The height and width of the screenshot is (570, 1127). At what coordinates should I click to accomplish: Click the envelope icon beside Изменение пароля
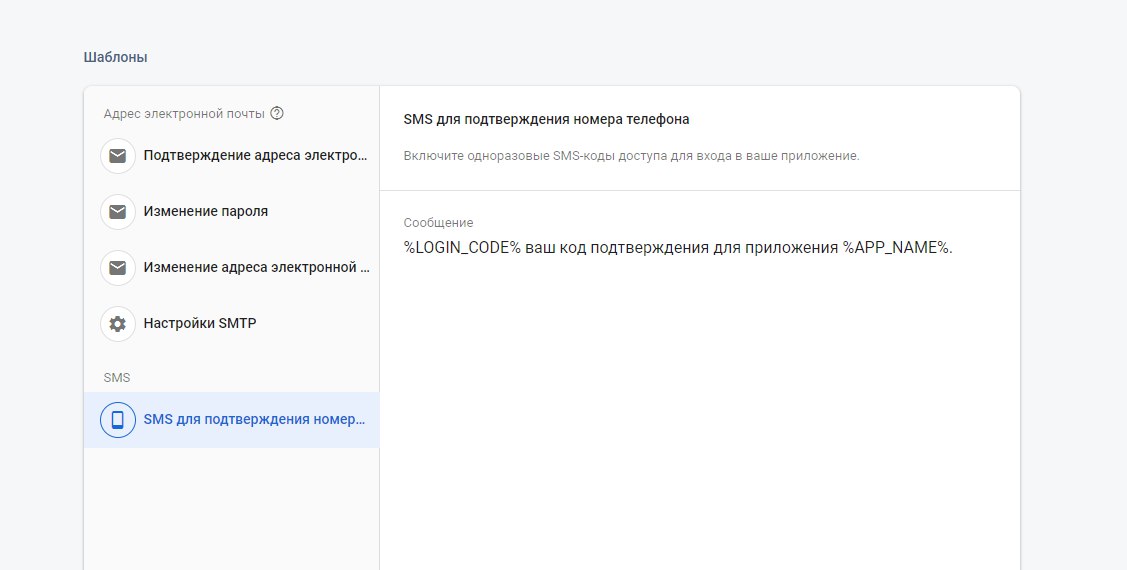[118, 212]
